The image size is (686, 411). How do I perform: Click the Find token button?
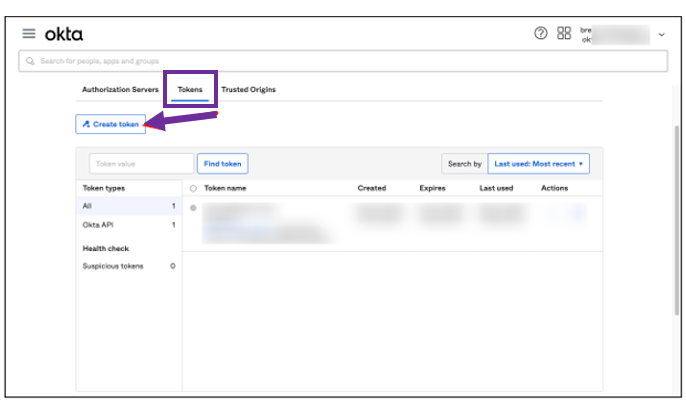223,164
